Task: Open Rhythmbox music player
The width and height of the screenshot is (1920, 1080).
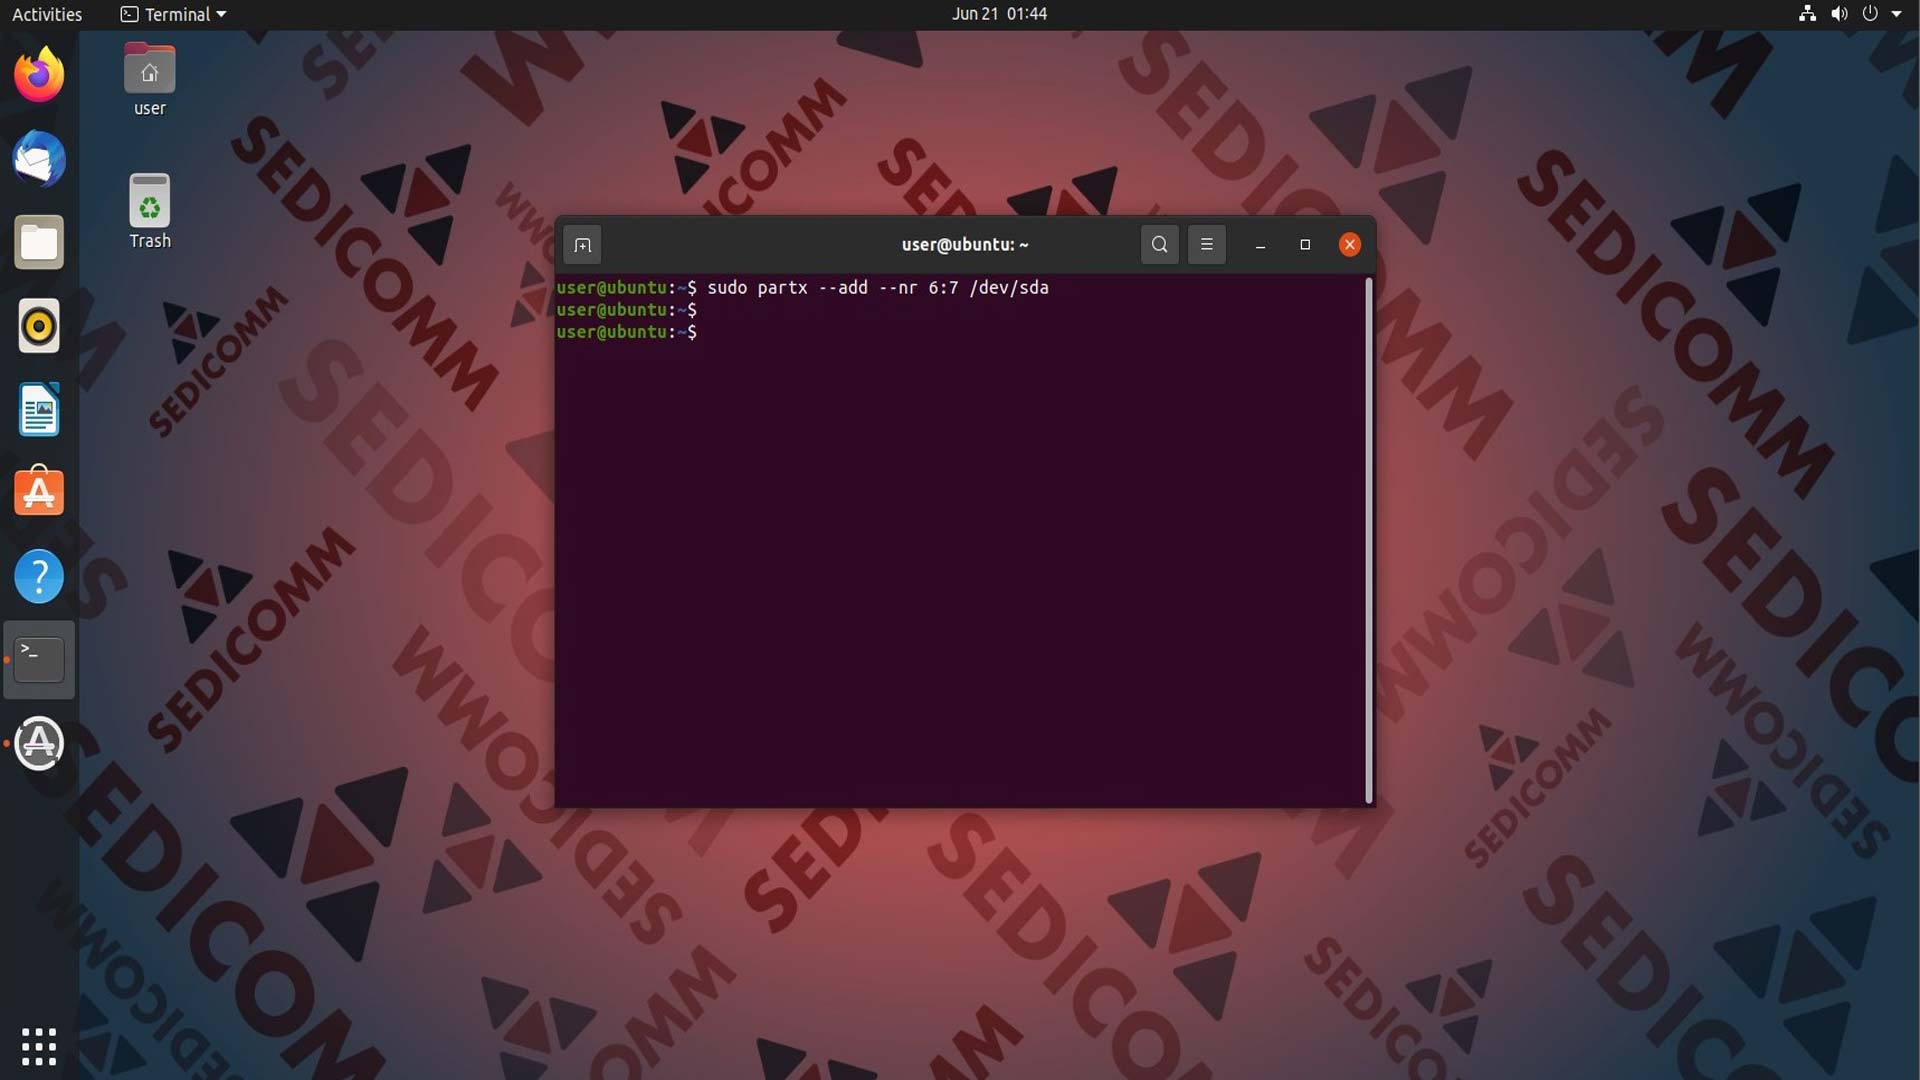Action: pos(39,326)
